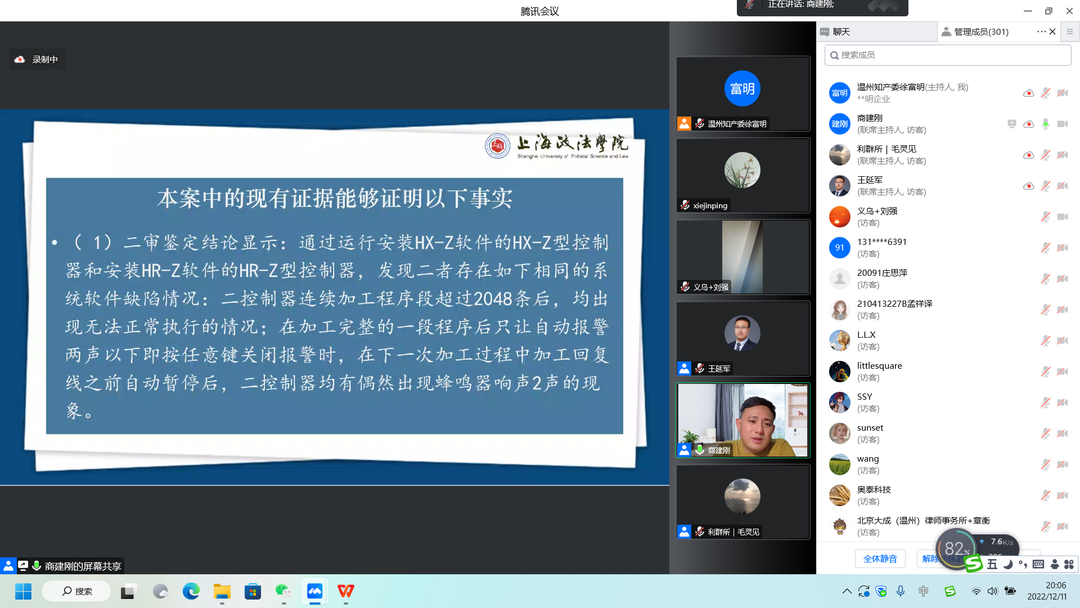Click the 录制中 recording indicator
Image resolution: width=1080 pixels, height=608 pixels.
[x=37, y=60]
